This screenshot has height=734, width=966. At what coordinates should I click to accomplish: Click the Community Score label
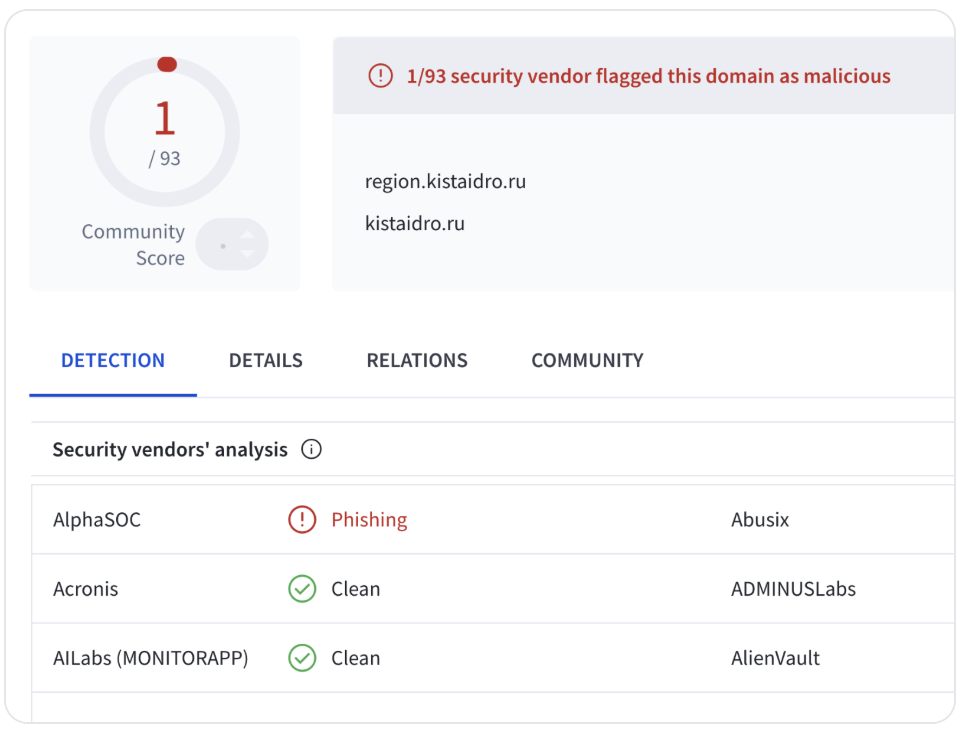pos(134,244)
